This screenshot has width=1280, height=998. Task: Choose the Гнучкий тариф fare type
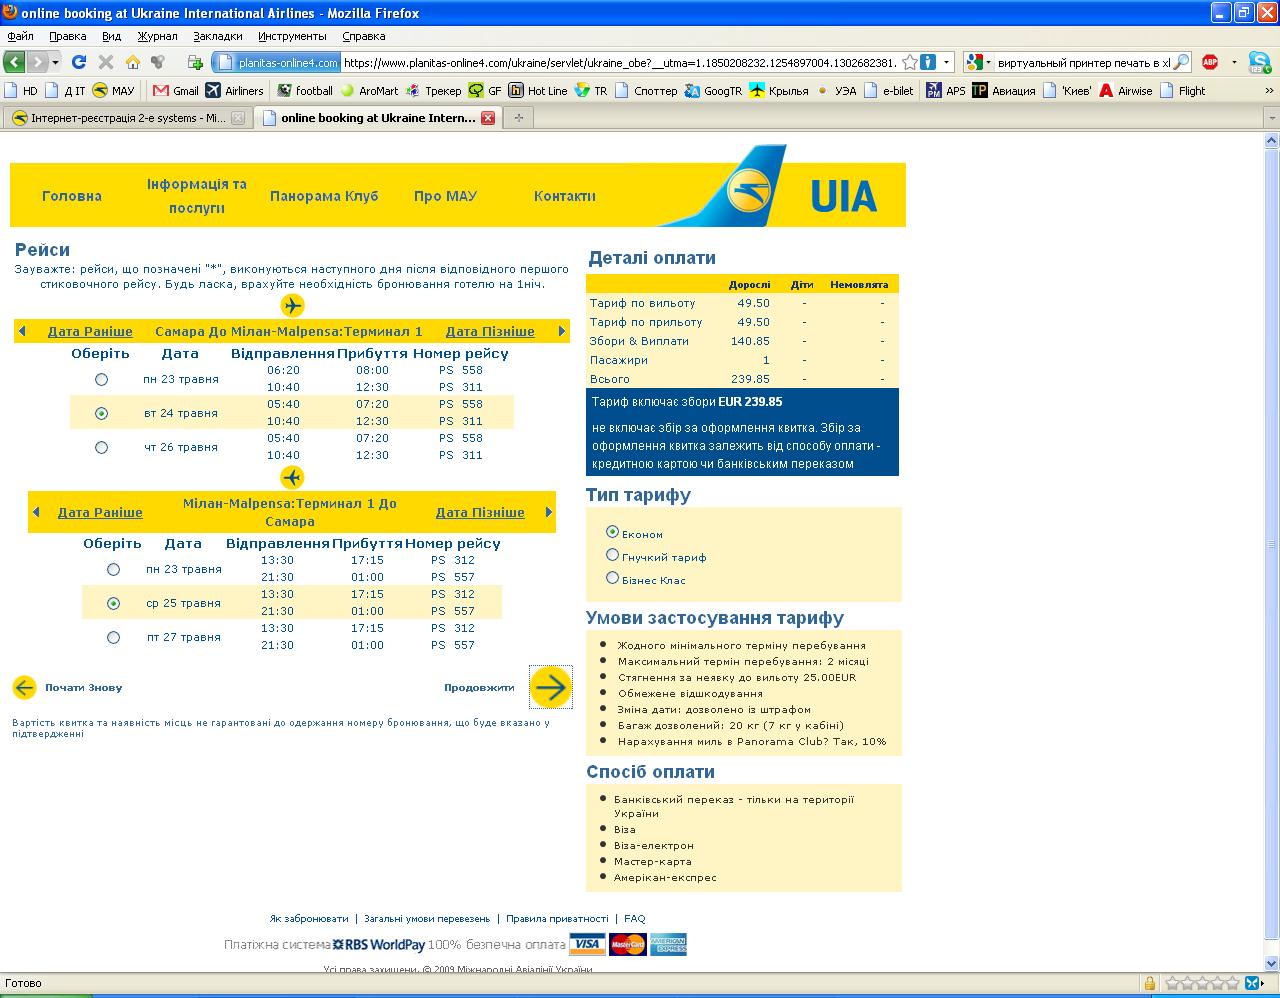tap(613, 555)
